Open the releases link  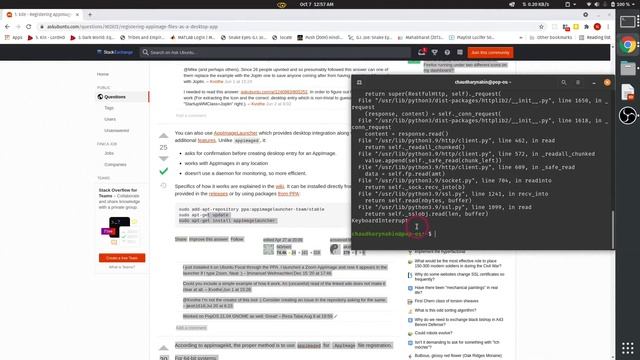point(218,194)
